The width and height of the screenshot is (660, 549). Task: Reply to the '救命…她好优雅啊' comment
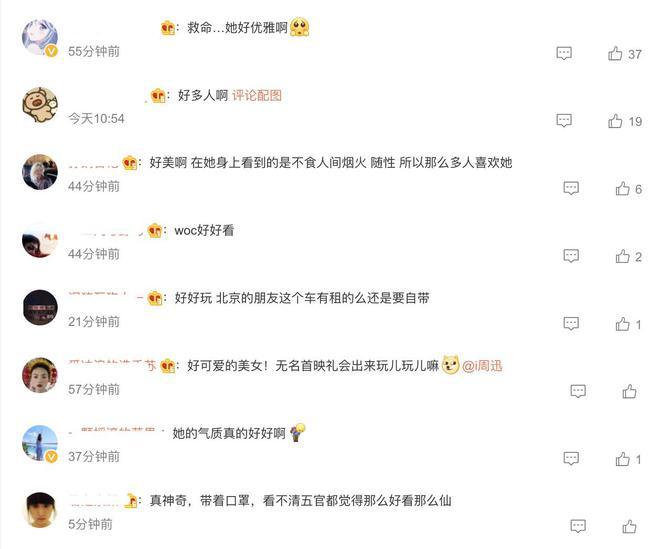click(564, 53)
